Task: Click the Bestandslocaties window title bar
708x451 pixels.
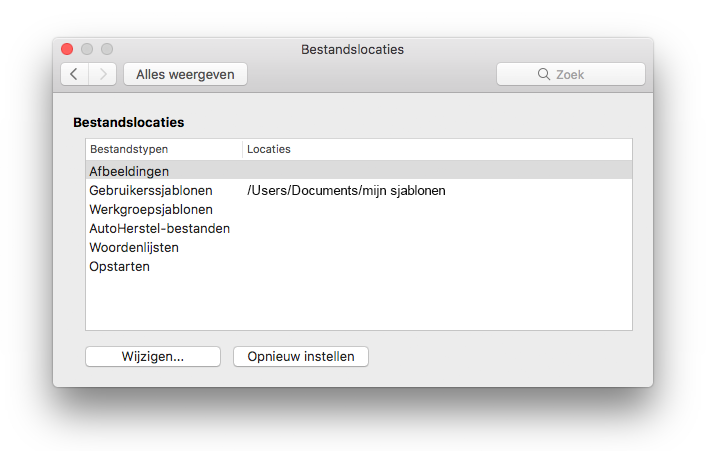Action: 353,49
